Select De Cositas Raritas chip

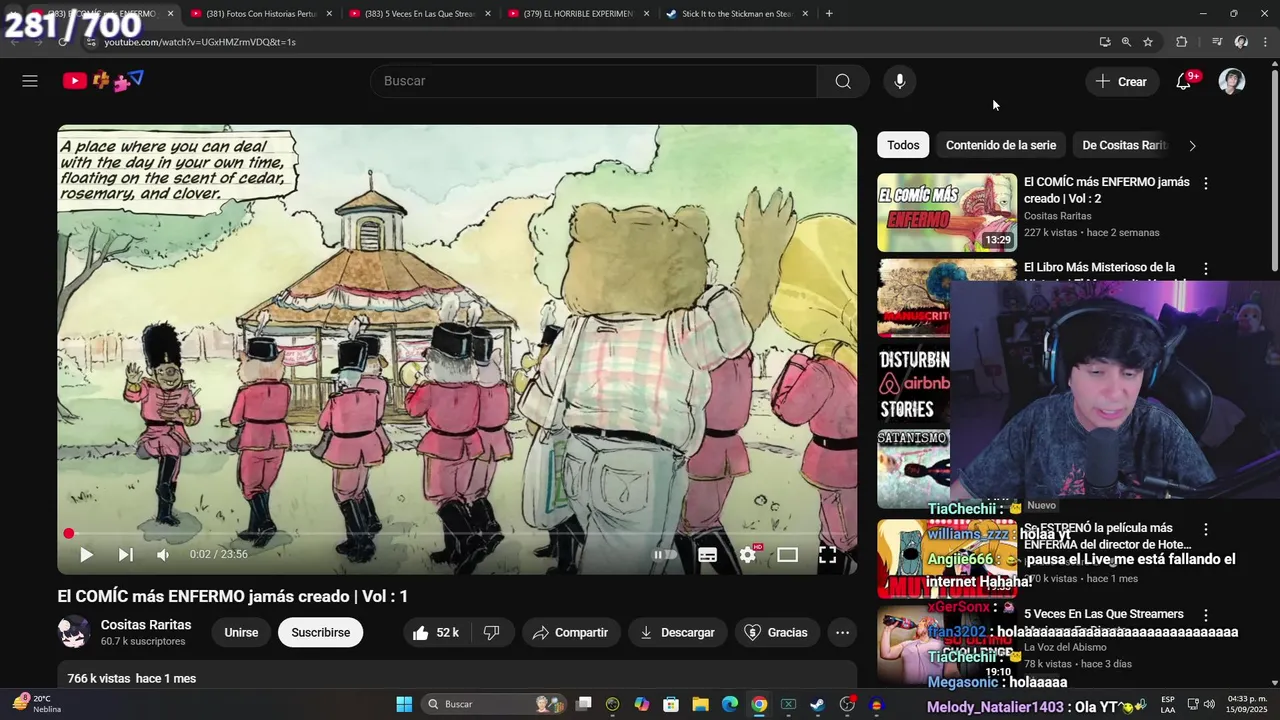[x=1124, y=145]
